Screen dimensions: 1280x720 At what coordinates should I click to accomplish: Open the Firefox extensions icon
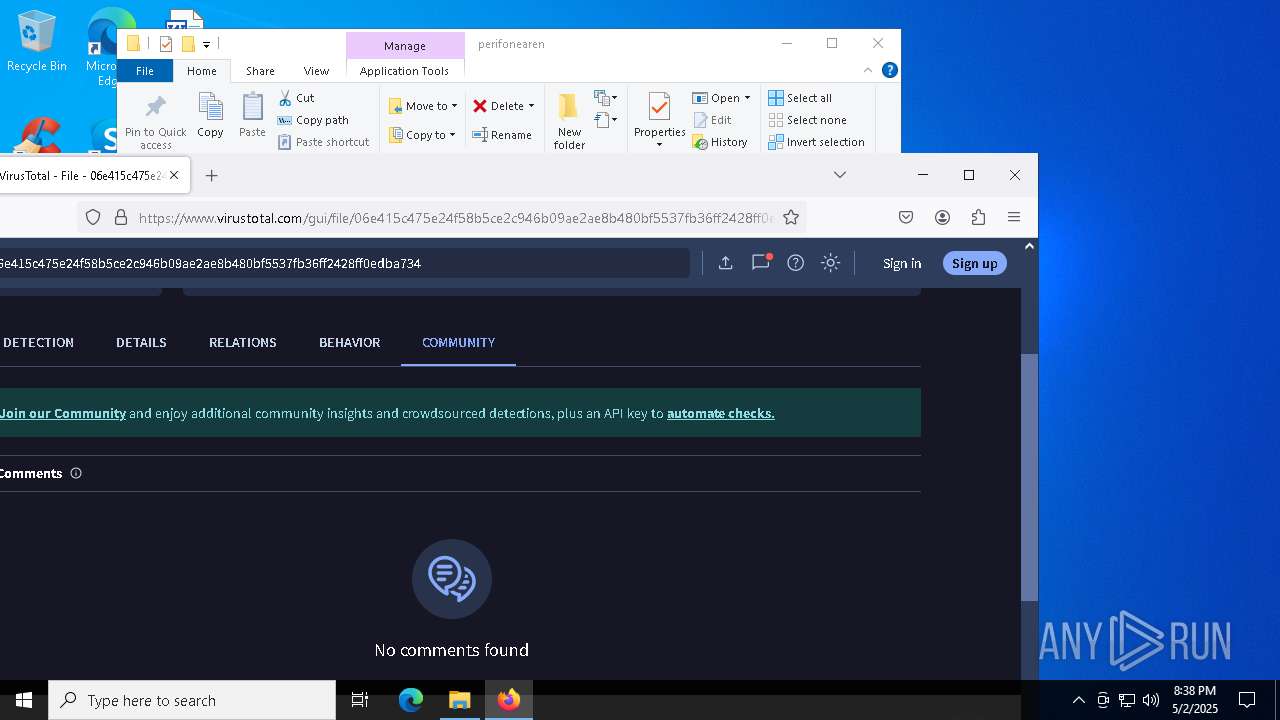tap(978, 218)
